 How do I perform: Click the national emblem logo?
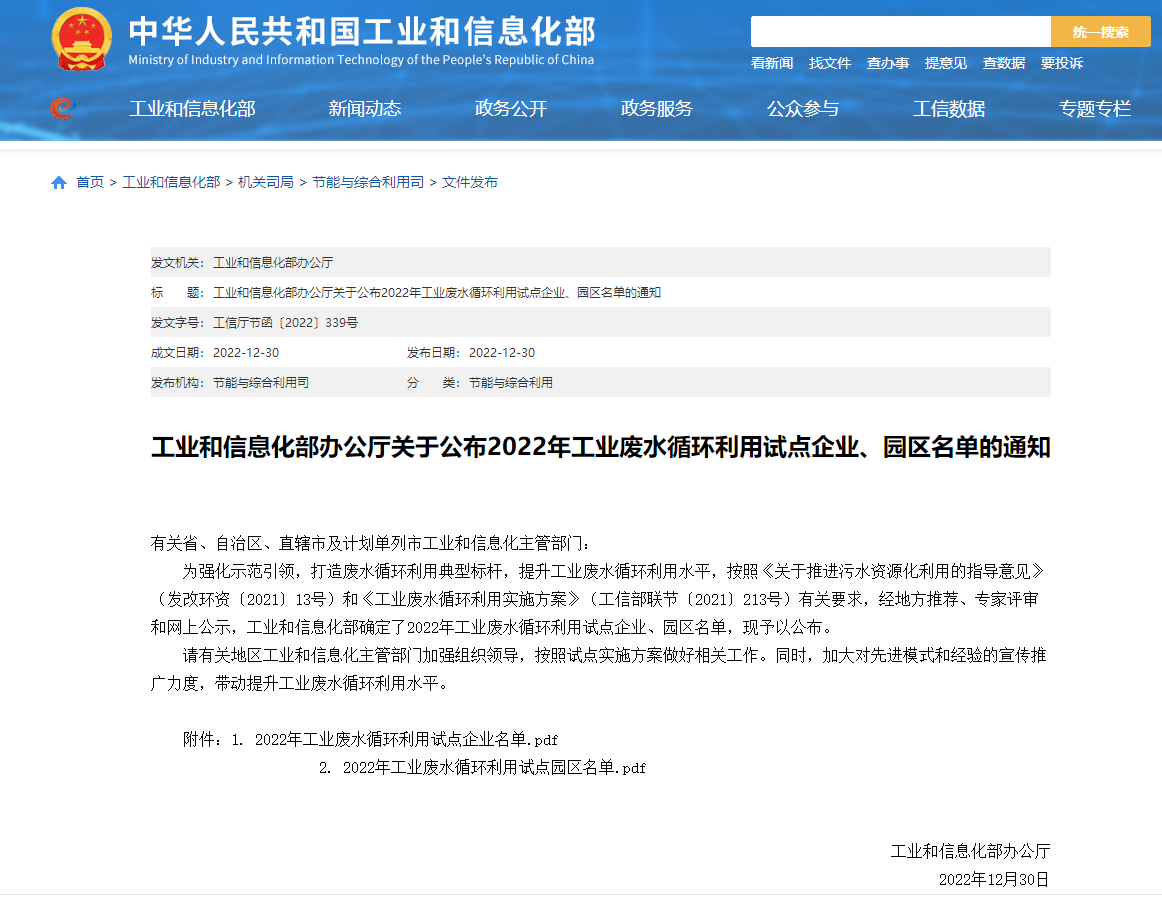click(82, 39)
